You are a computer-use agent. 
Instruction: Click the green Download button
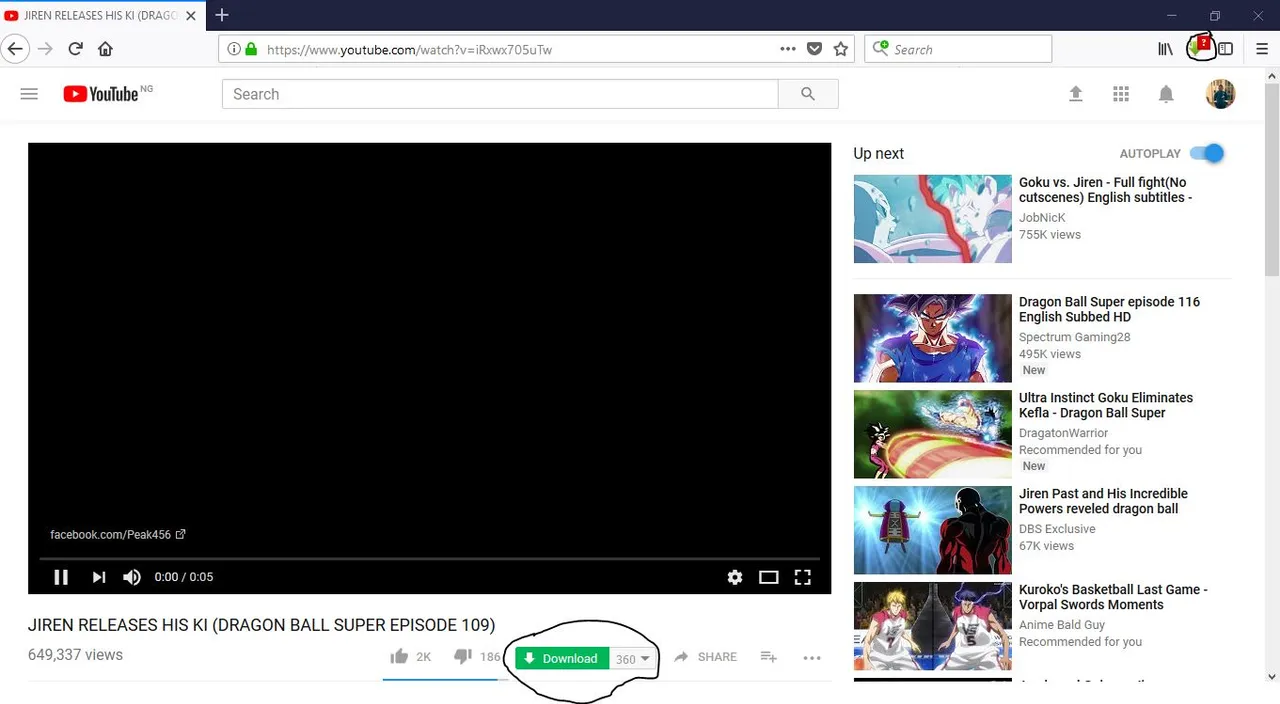(x=562, y=658)
